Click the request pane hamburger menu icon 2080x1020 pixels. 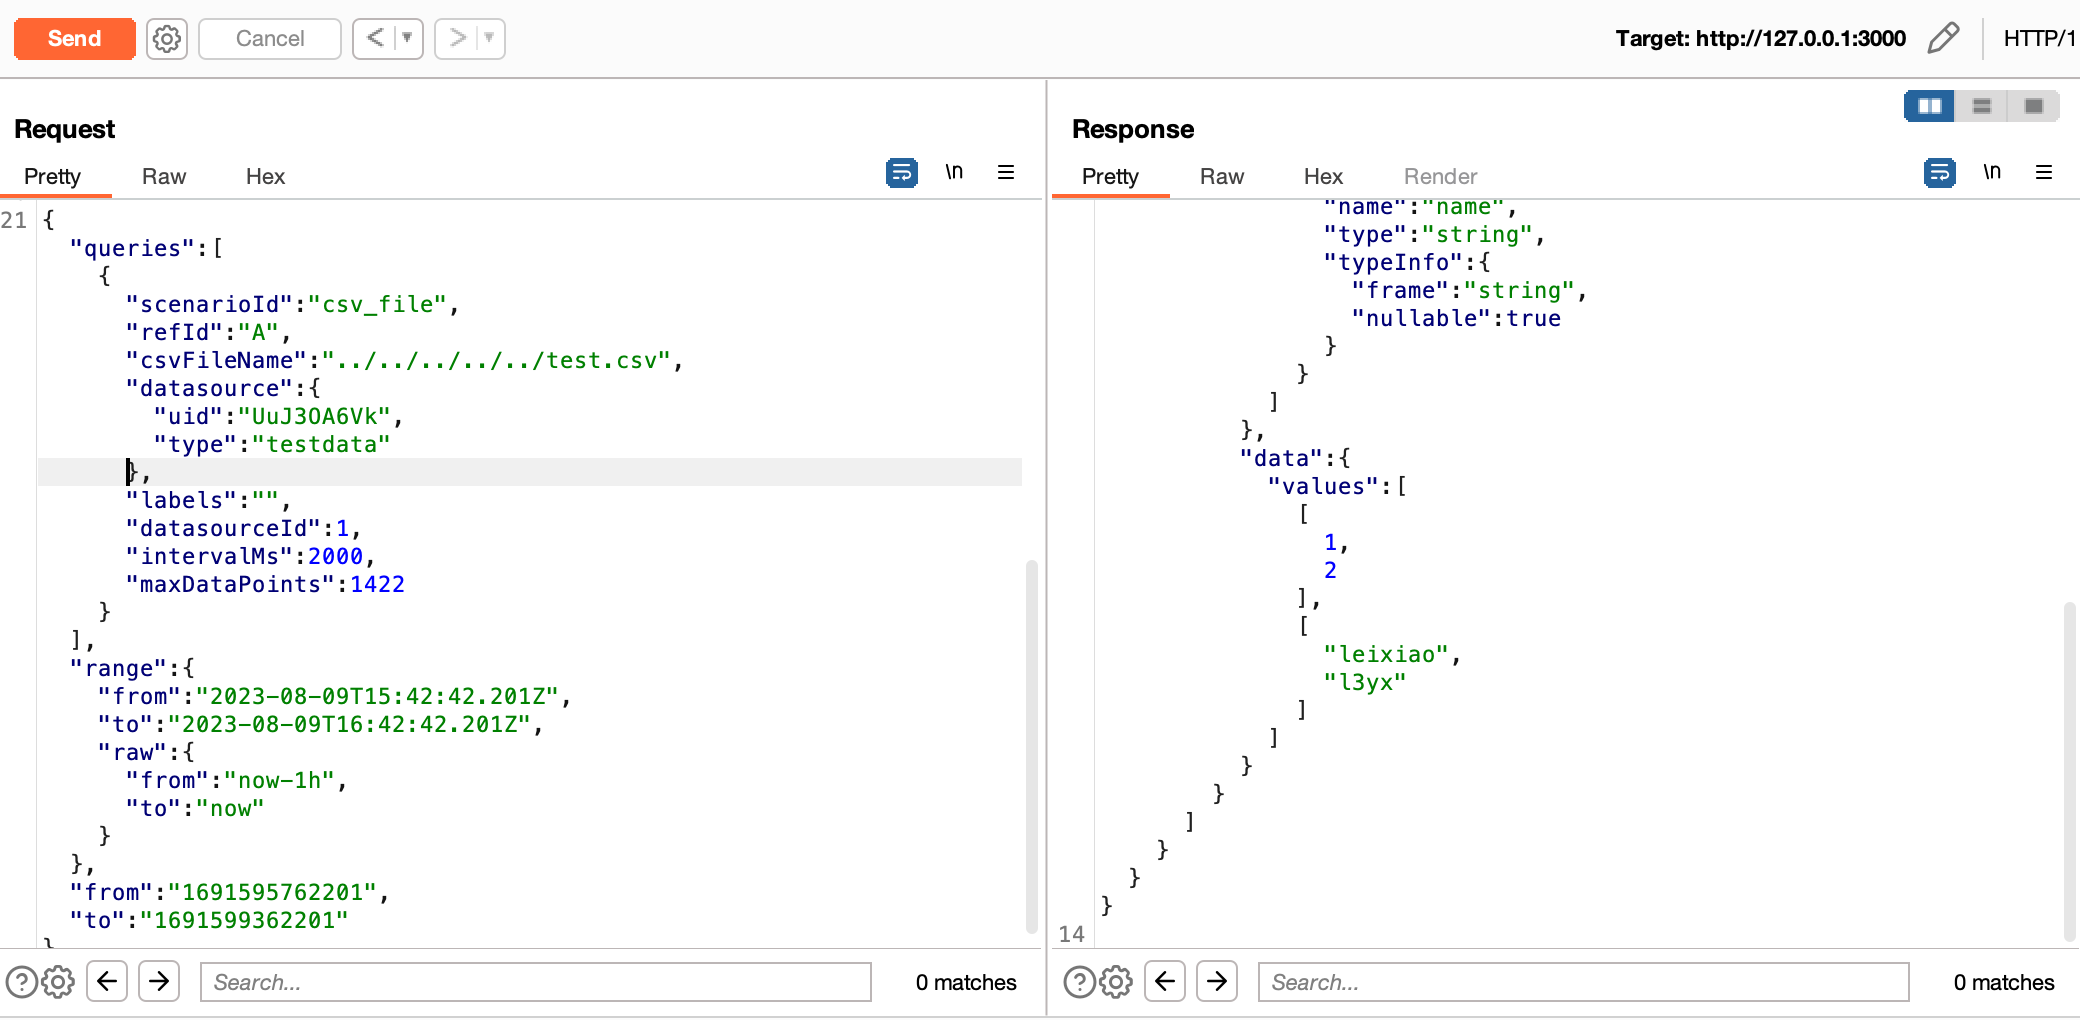1006,173
